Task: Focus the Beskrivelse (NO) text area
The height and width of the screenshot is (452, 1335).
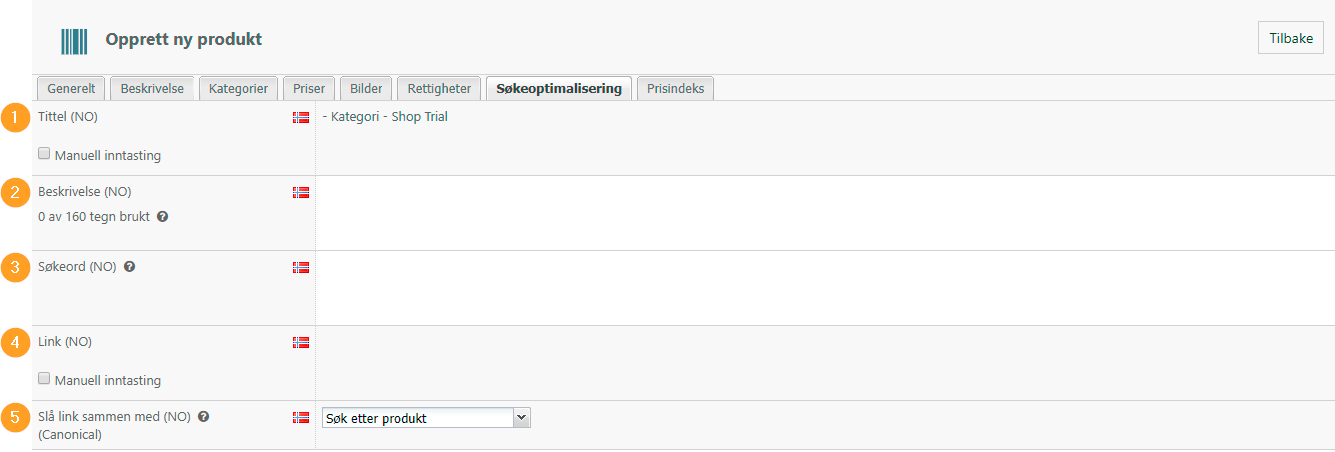Action: [825, 213]
